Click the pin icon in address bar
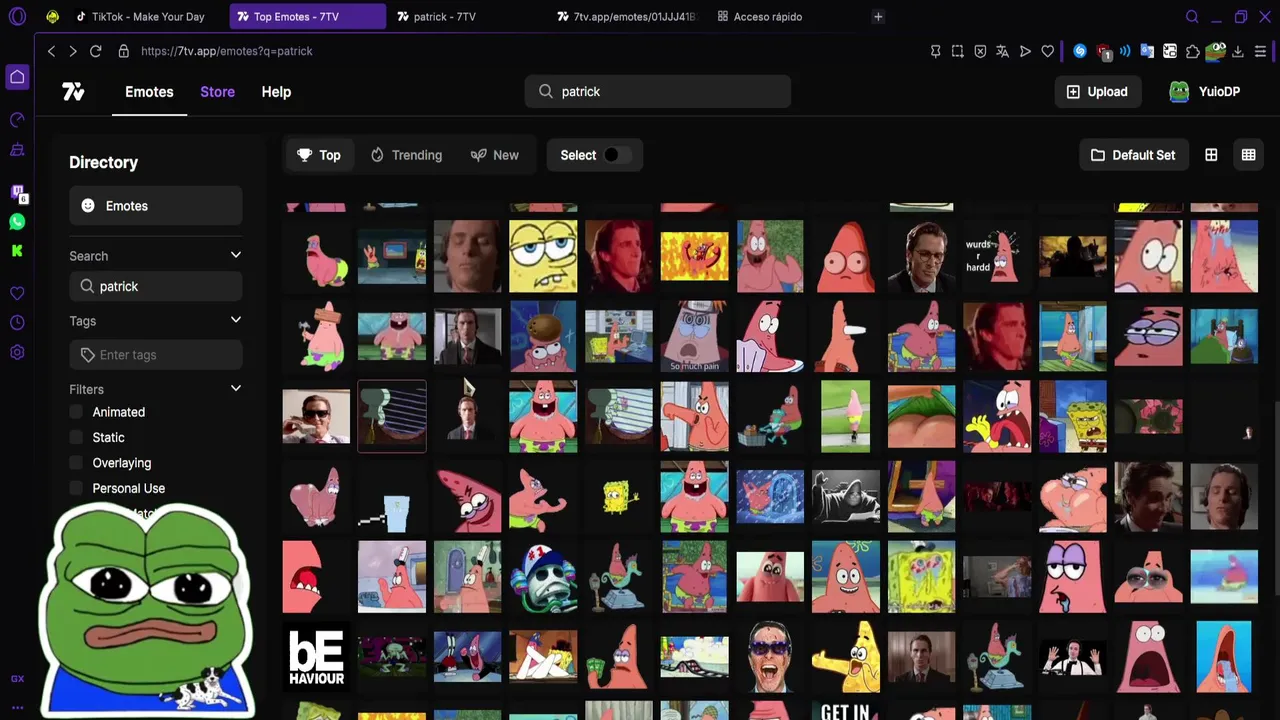 [x=936, y=51]
